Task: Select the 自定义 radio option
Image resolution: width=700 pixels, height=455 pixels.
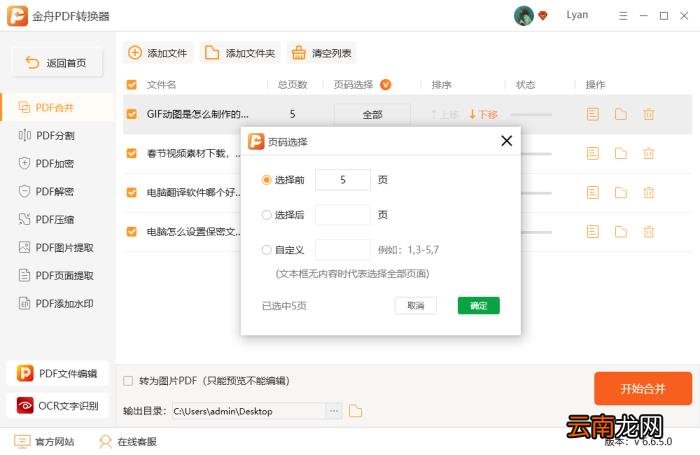Action: click(267, 250)
